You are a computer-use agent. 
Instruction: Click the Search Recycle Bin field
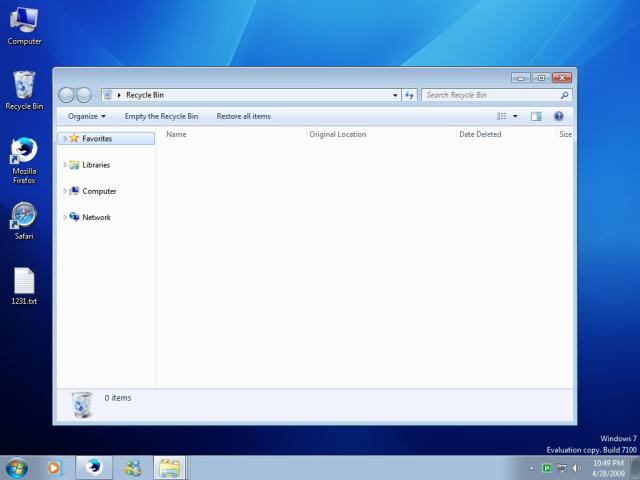click(488, 95)
